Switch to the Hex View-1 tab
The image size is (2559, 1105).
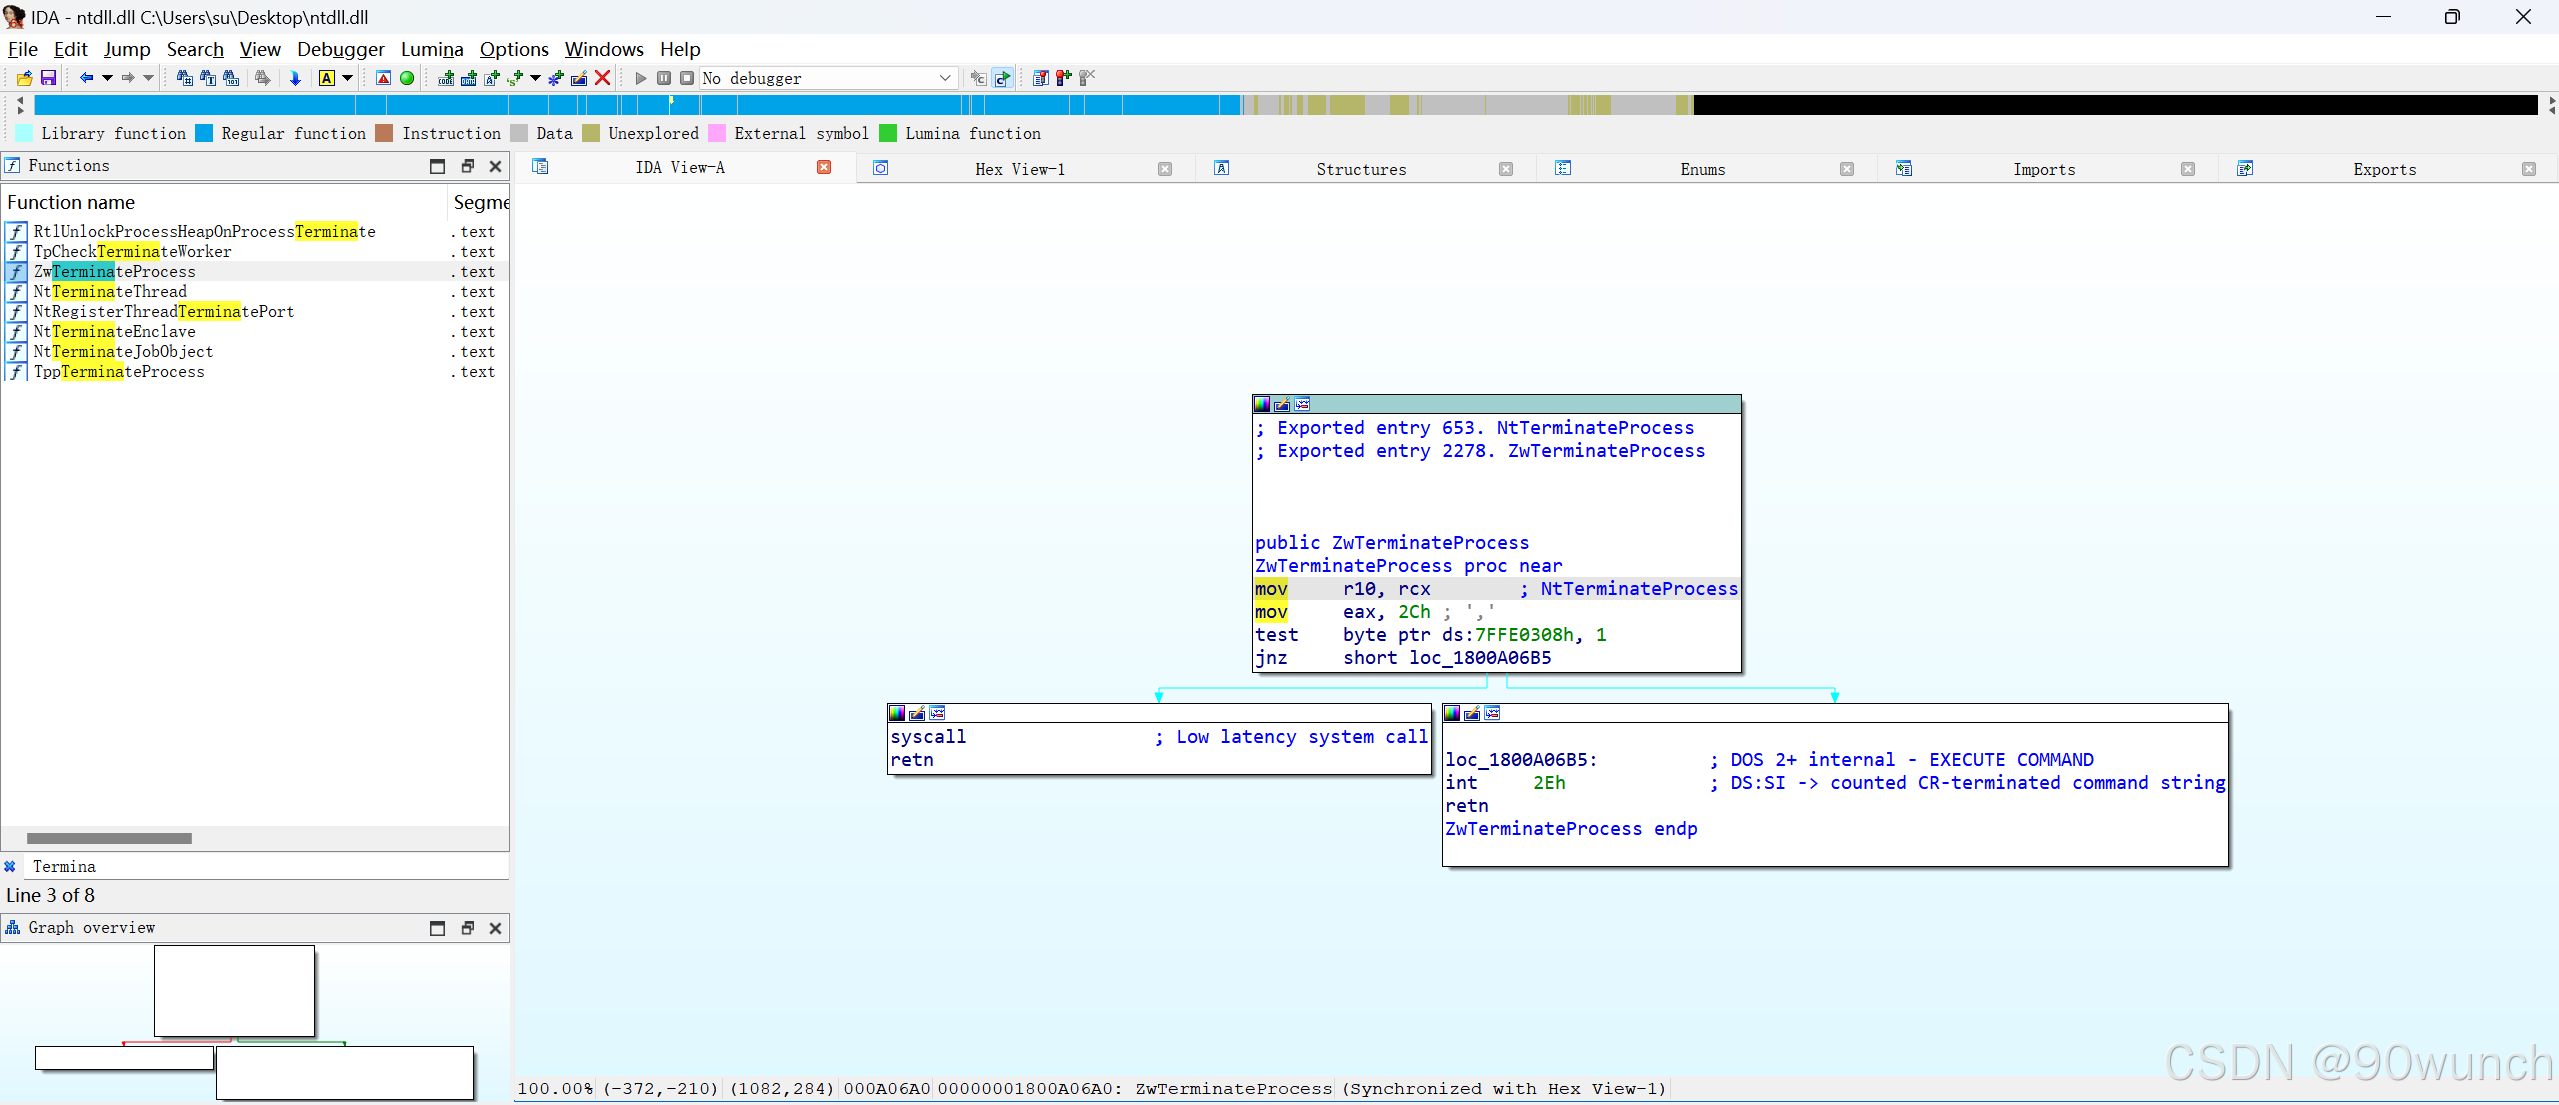pyautogui.click(x=1020, y=169)
